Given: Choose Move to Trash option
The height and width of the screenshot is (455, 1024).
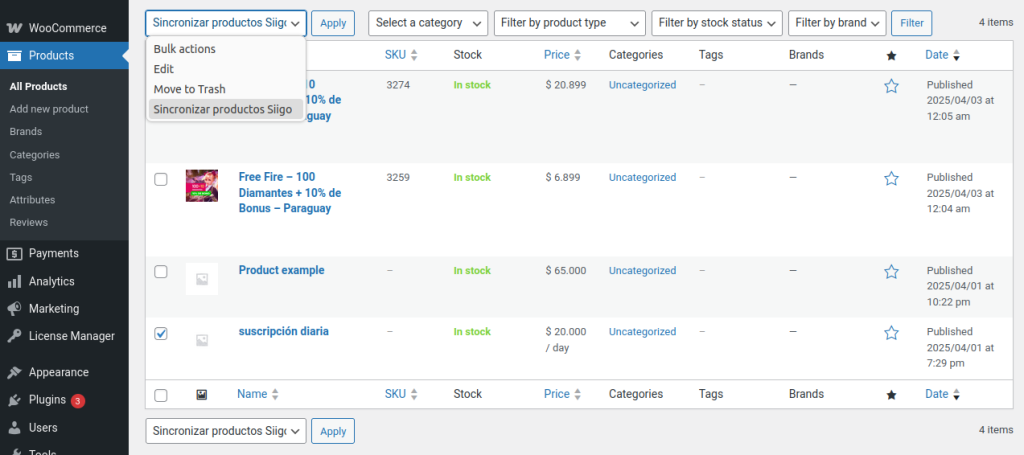Looking at the screenshot, I should (226, 89).
